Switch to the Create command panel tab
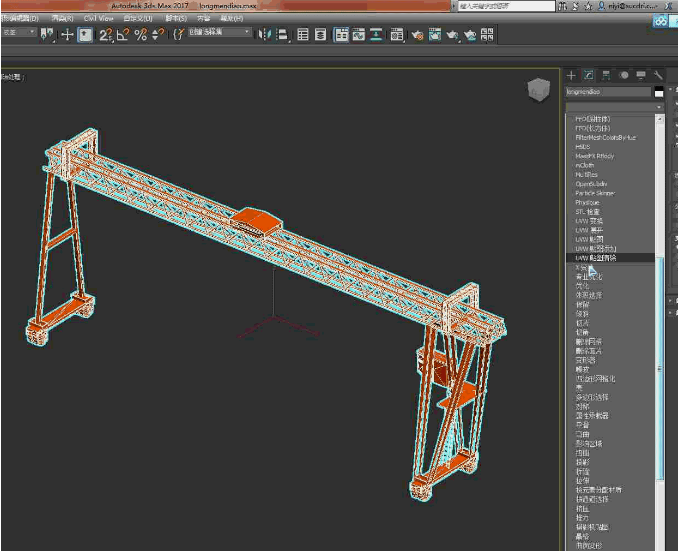Image resolution: width=688 pixels, height=555 pixels. tap(571, 75)
